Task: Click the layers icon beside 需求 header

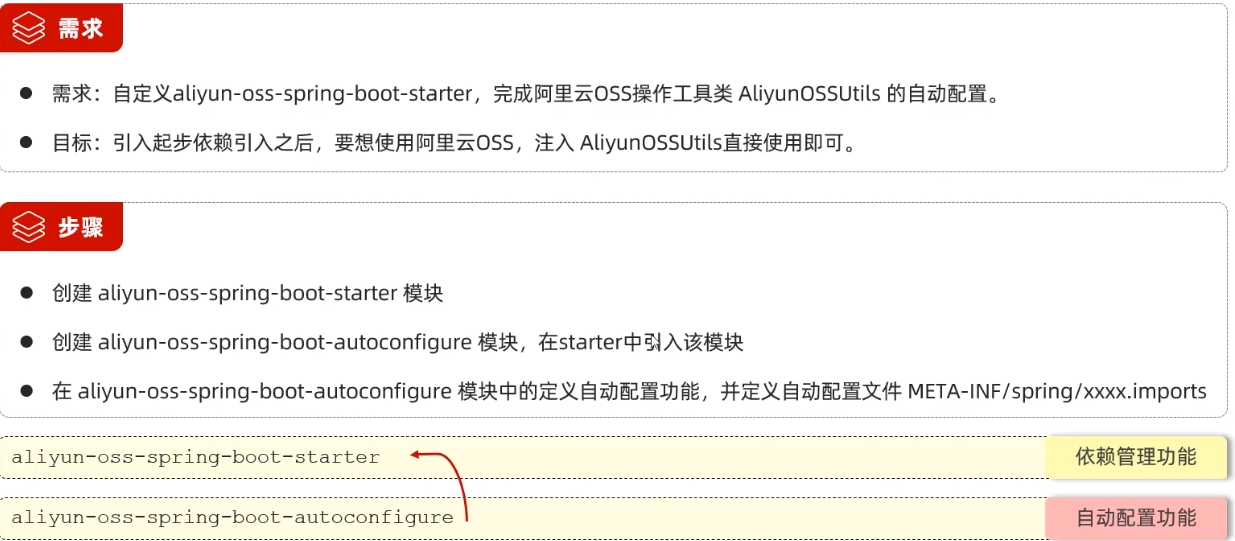Action: [x=28, y=29]
